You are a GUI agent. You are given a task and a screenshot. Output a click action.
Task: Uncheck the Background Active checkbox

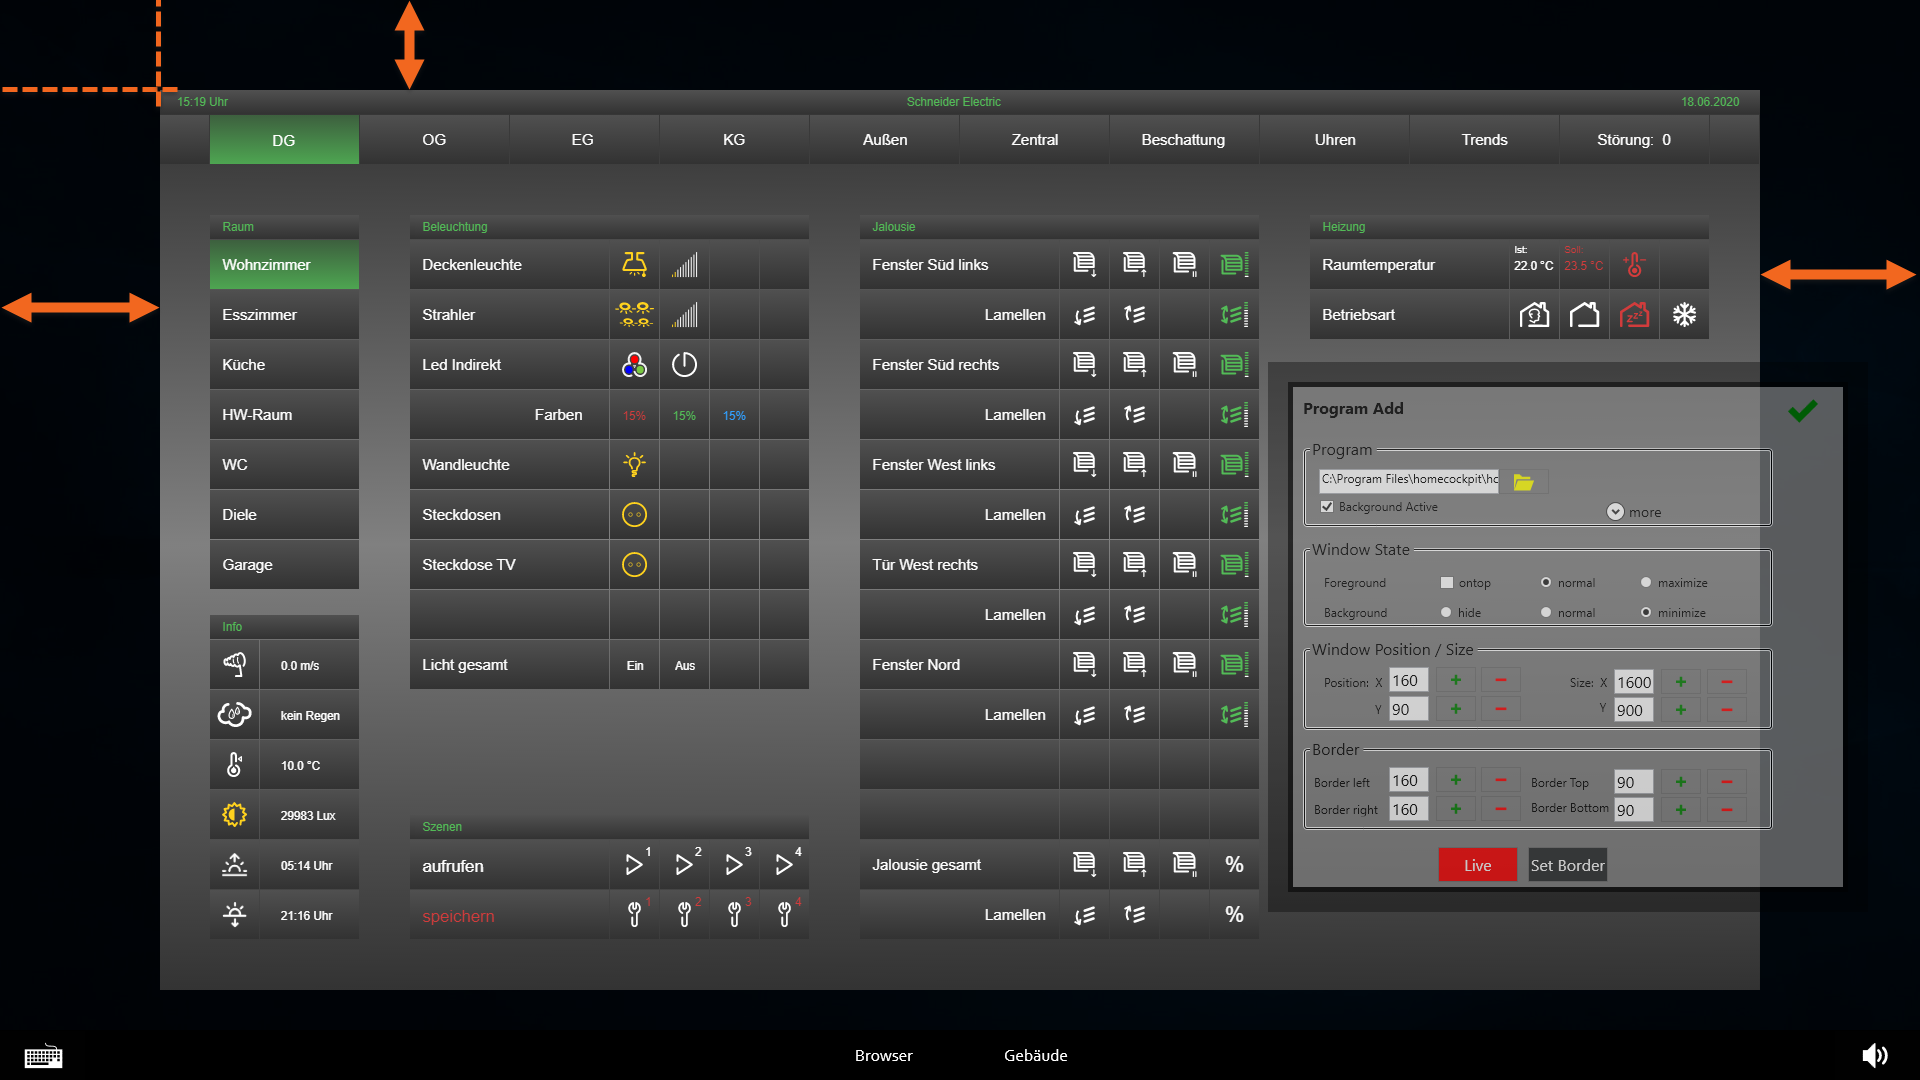point(1327,507)
